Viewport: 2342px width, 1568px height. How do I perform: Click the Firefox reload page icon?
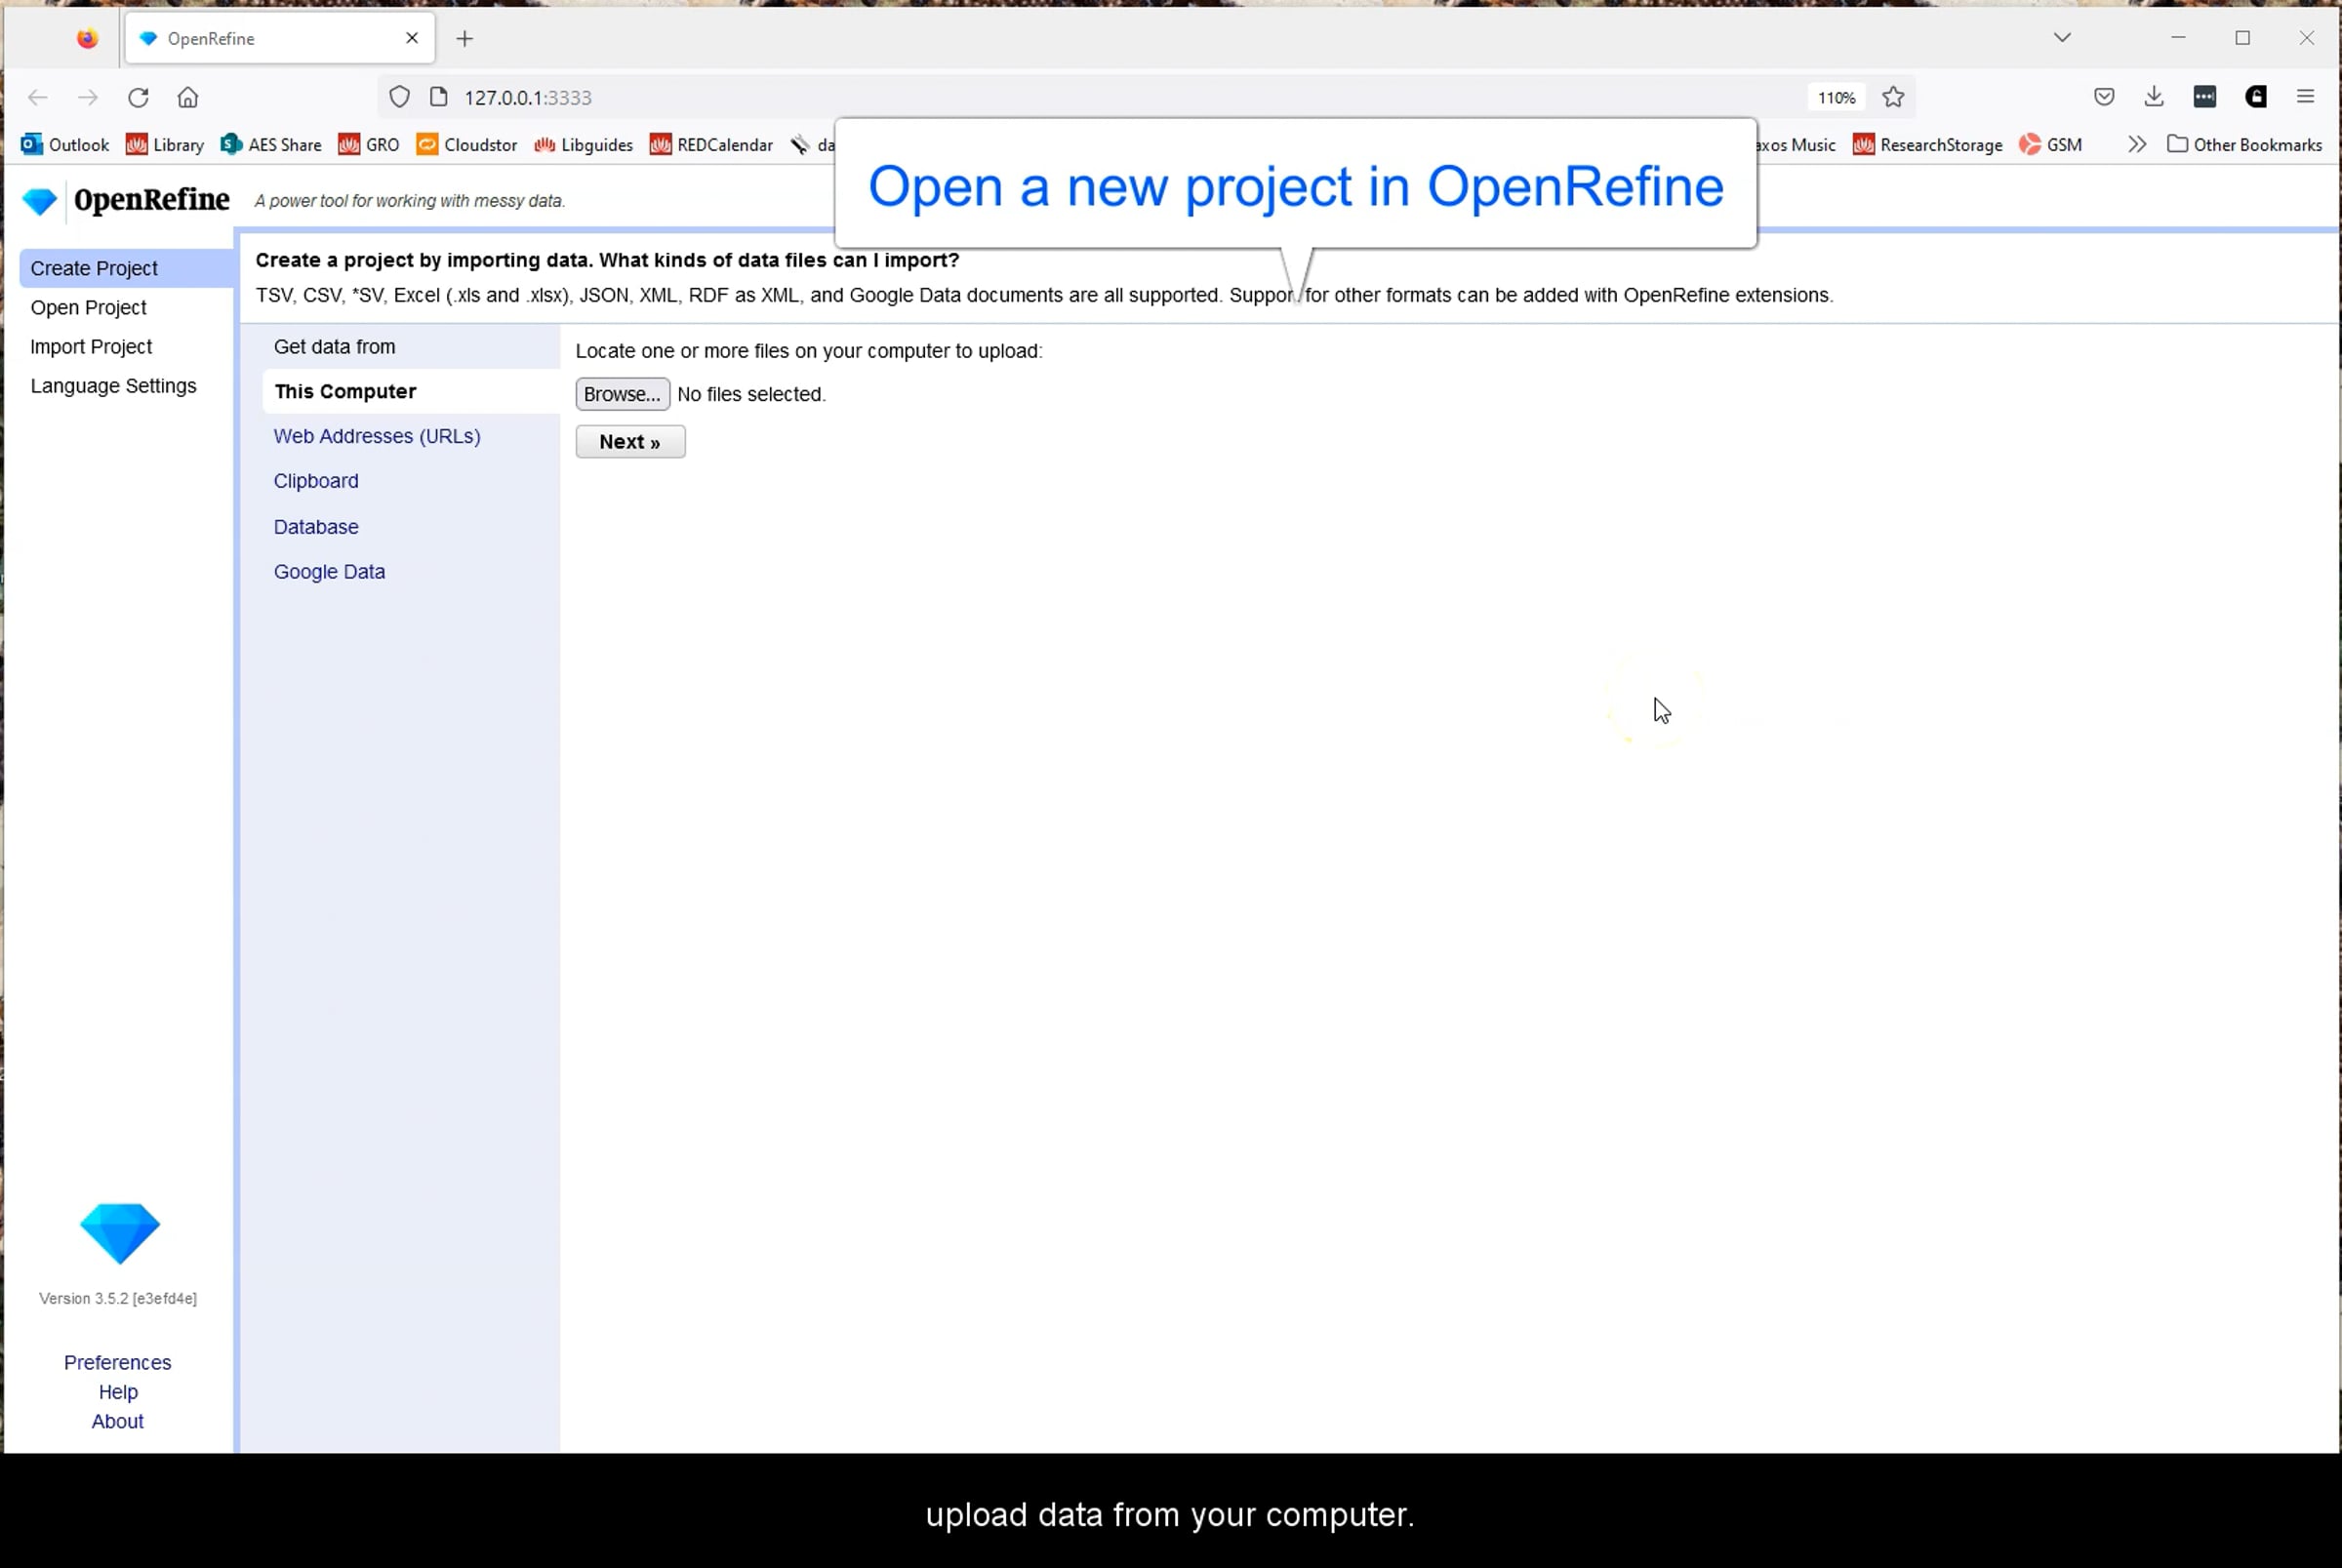pyautogui.click(x=138, y=97)
